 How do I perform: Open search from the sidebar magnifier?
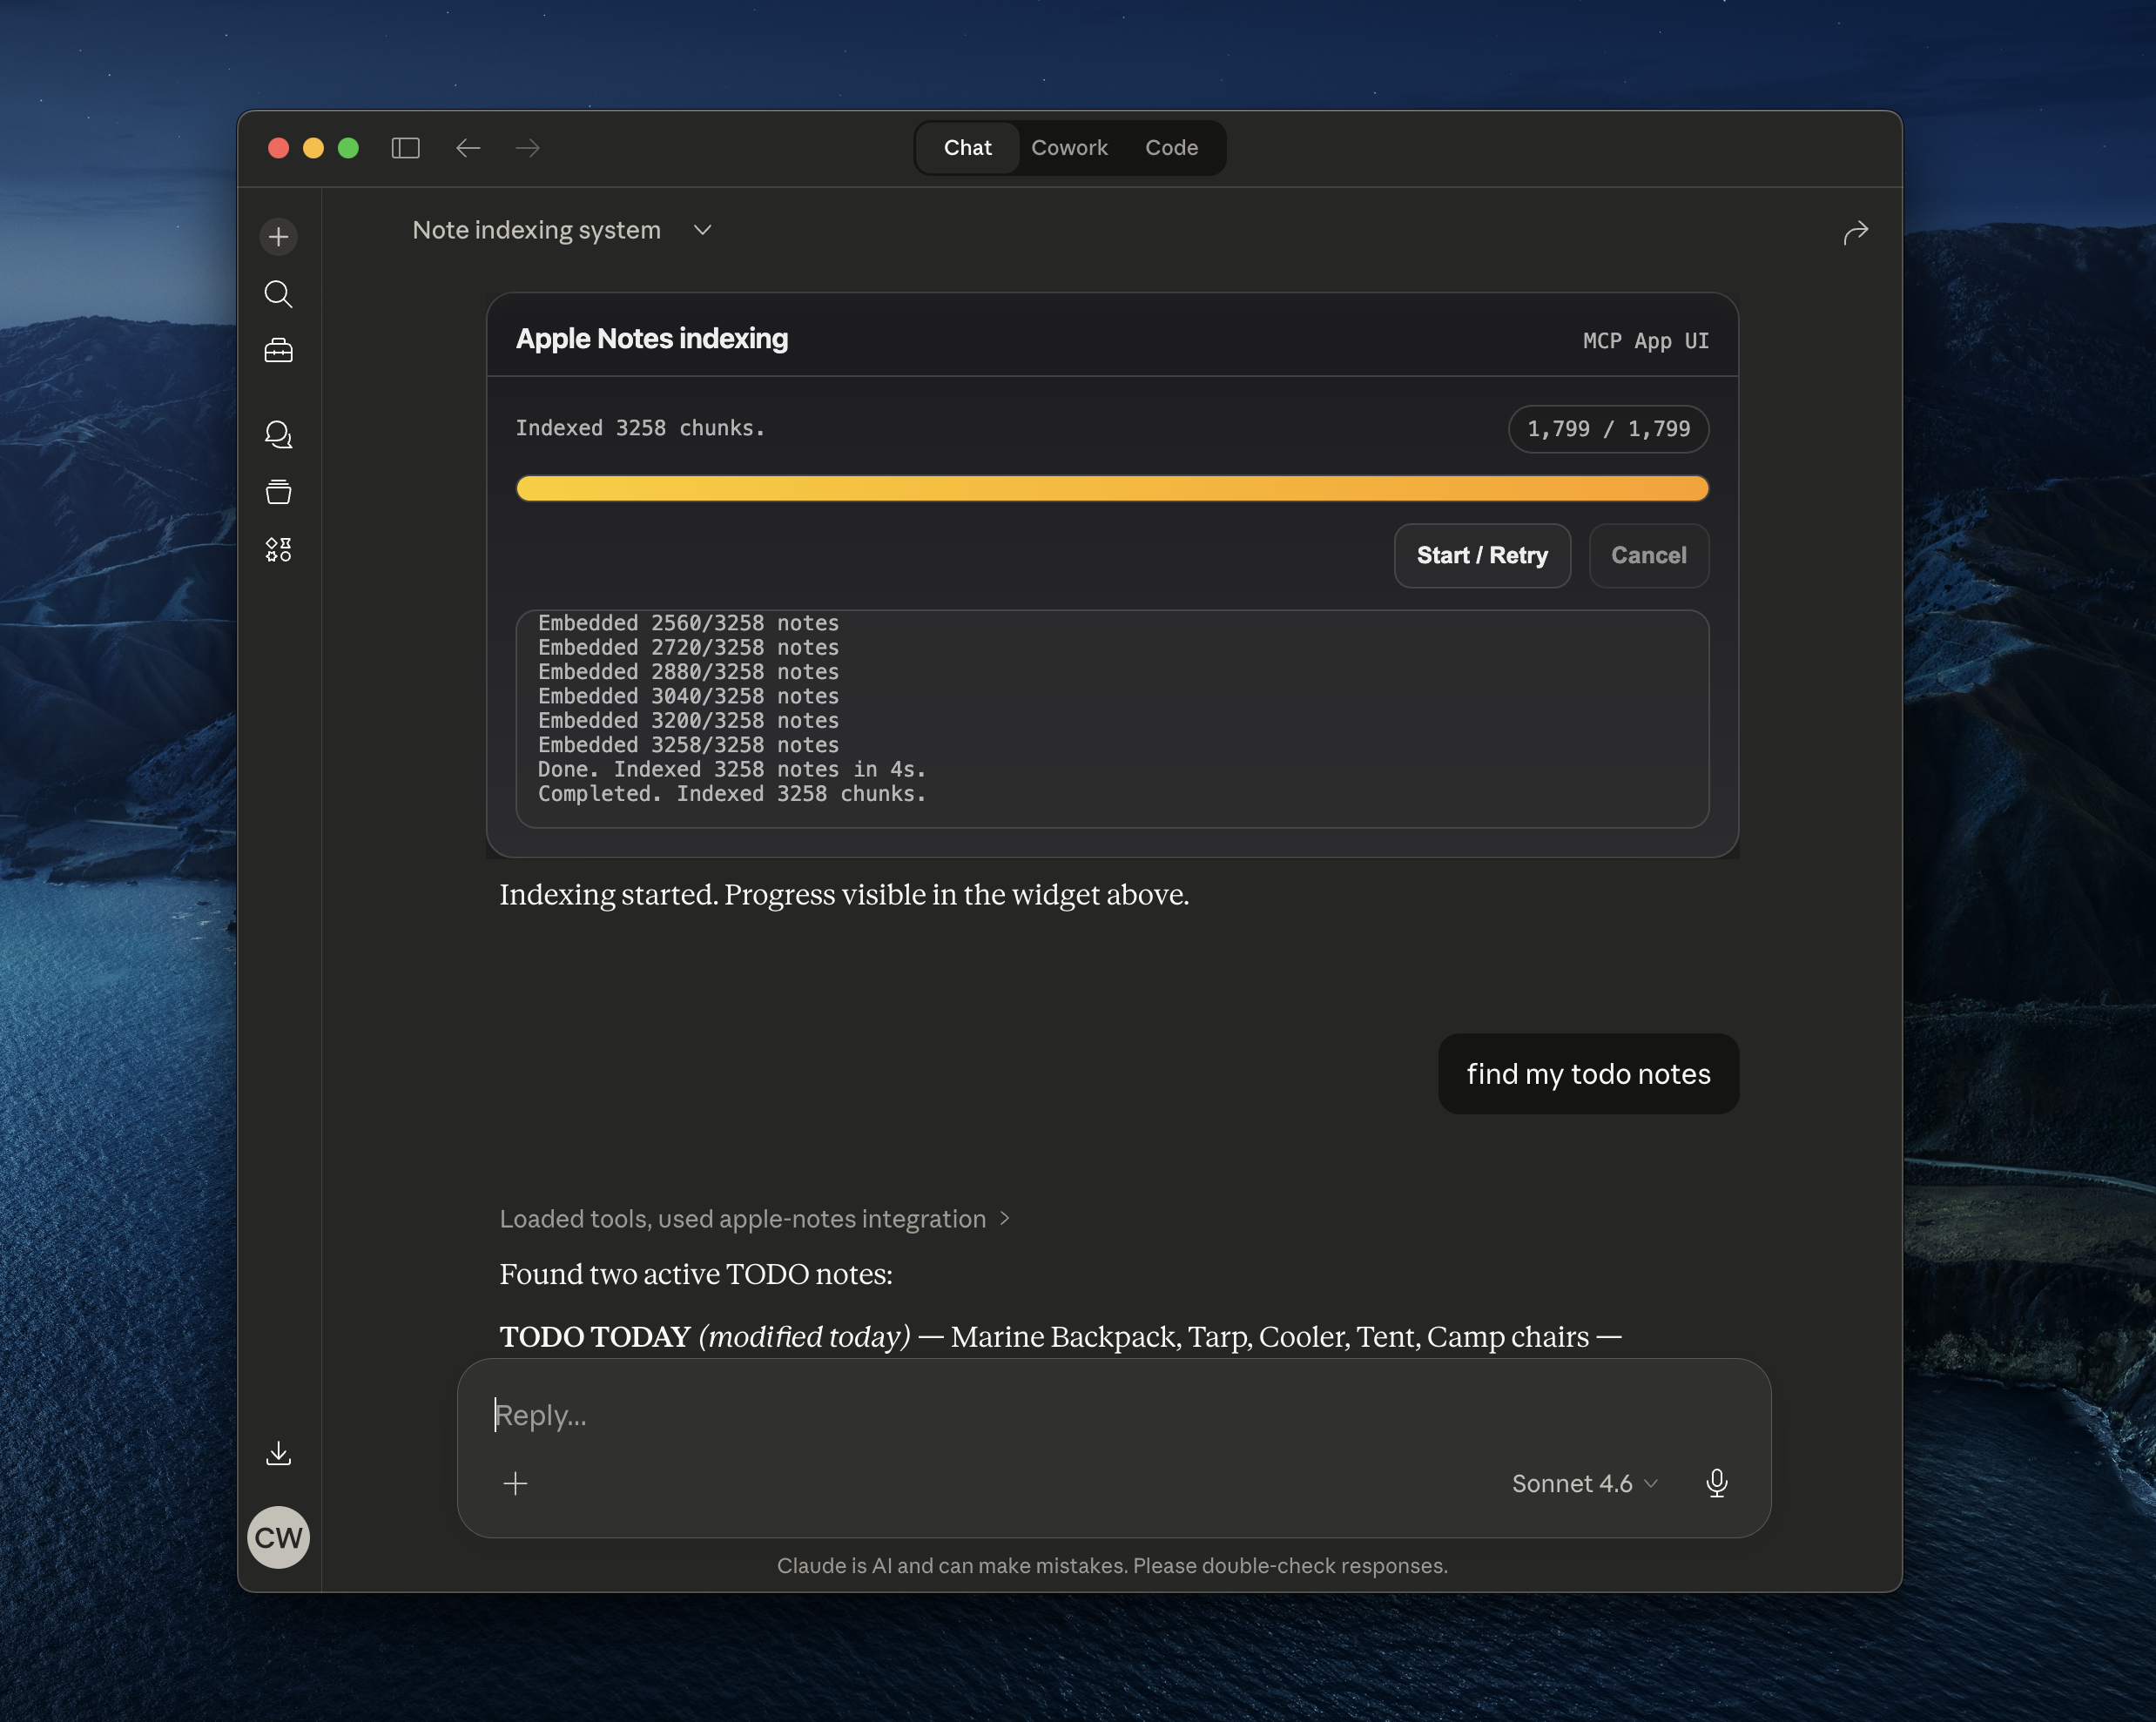[278, 294]
